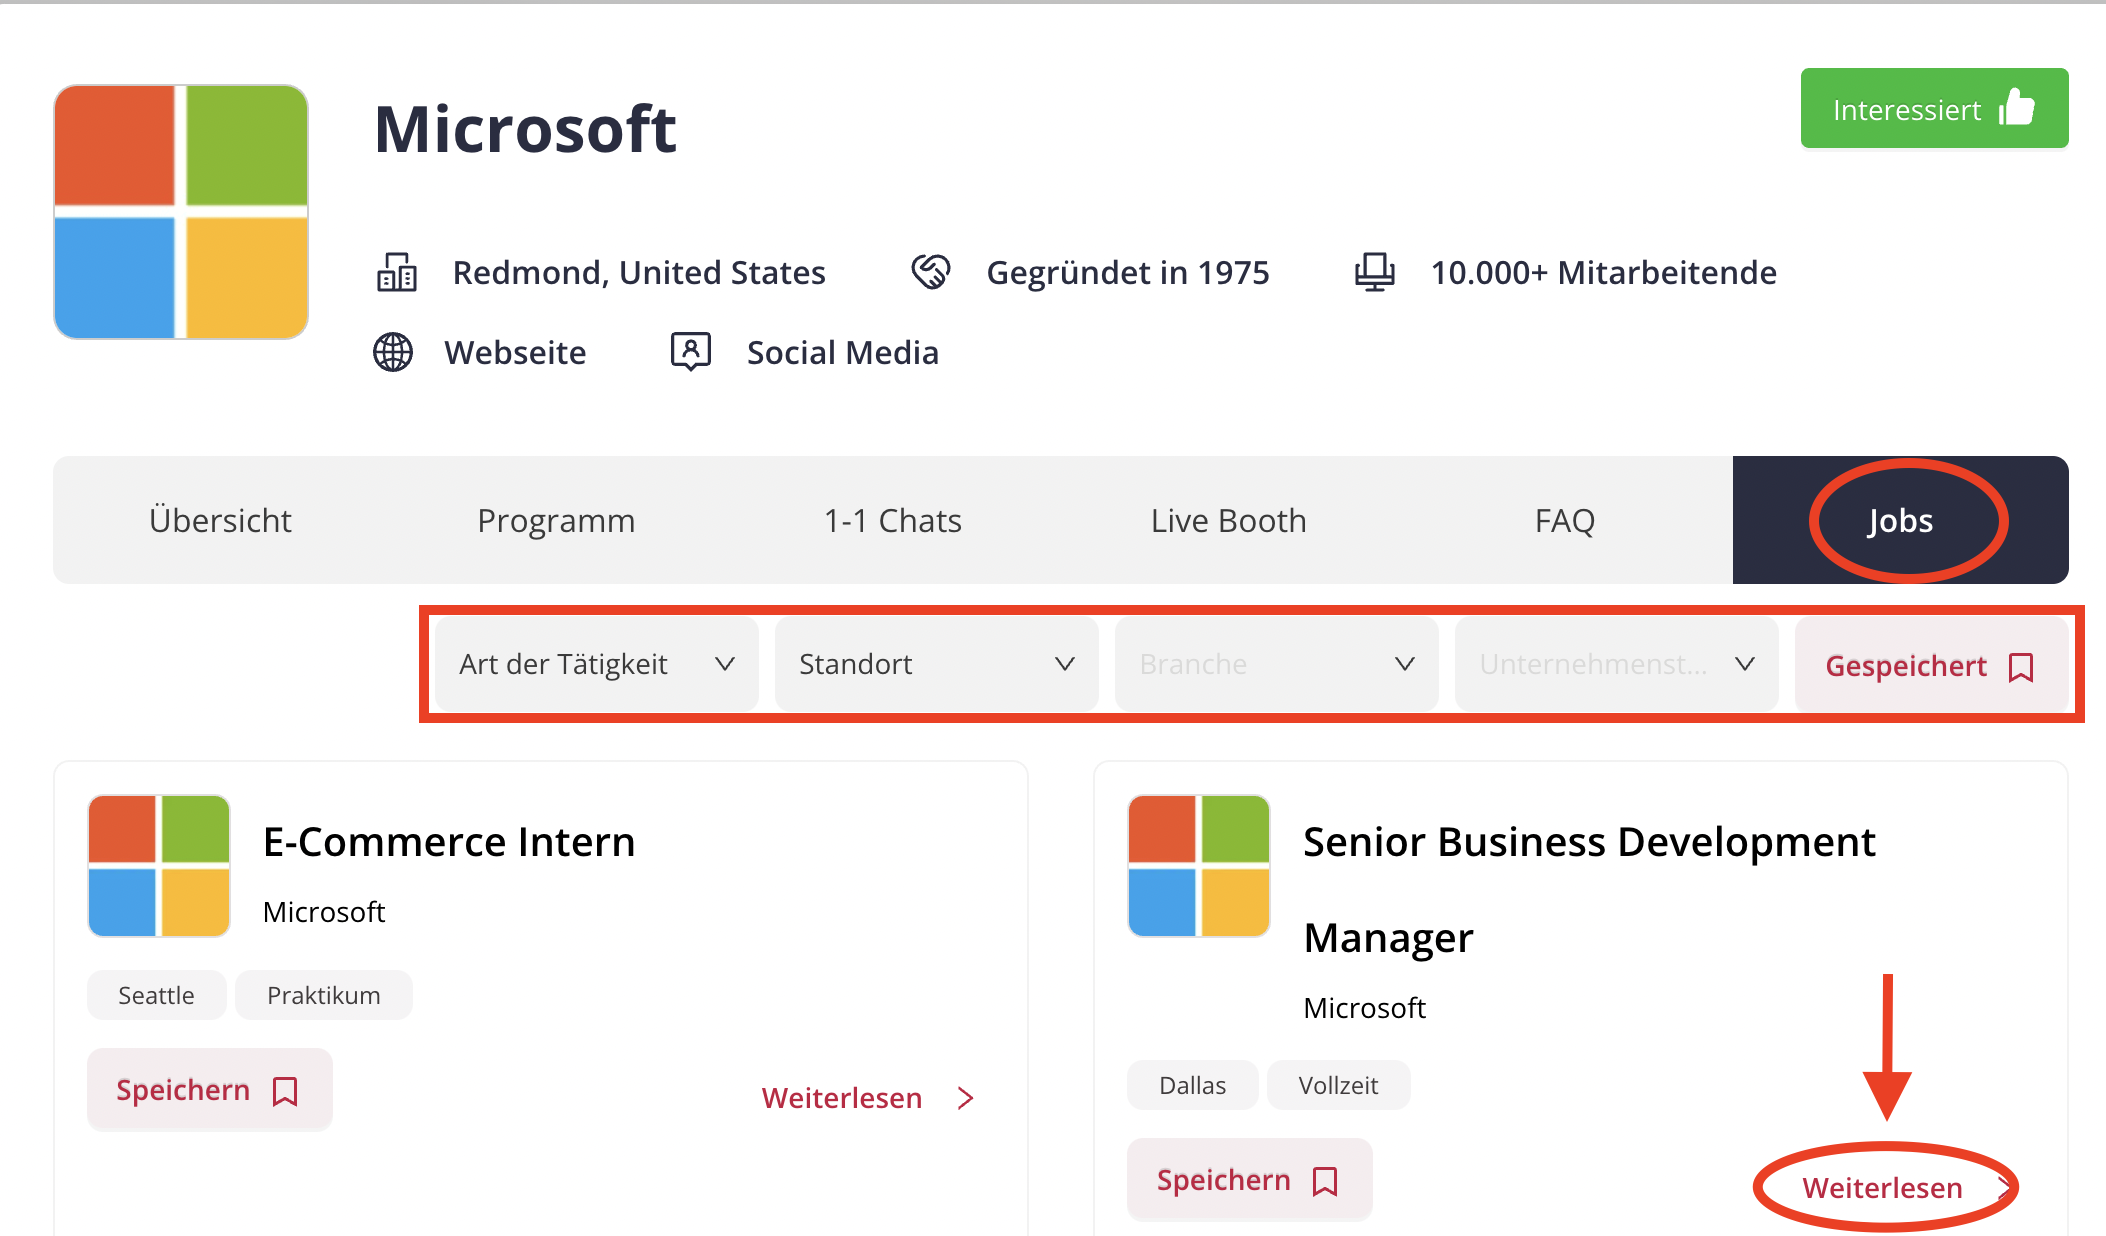
Task: Open Weiterlesen link for E-Commerce Intern
Action: pyautogui.click(x=867, y=1098)
